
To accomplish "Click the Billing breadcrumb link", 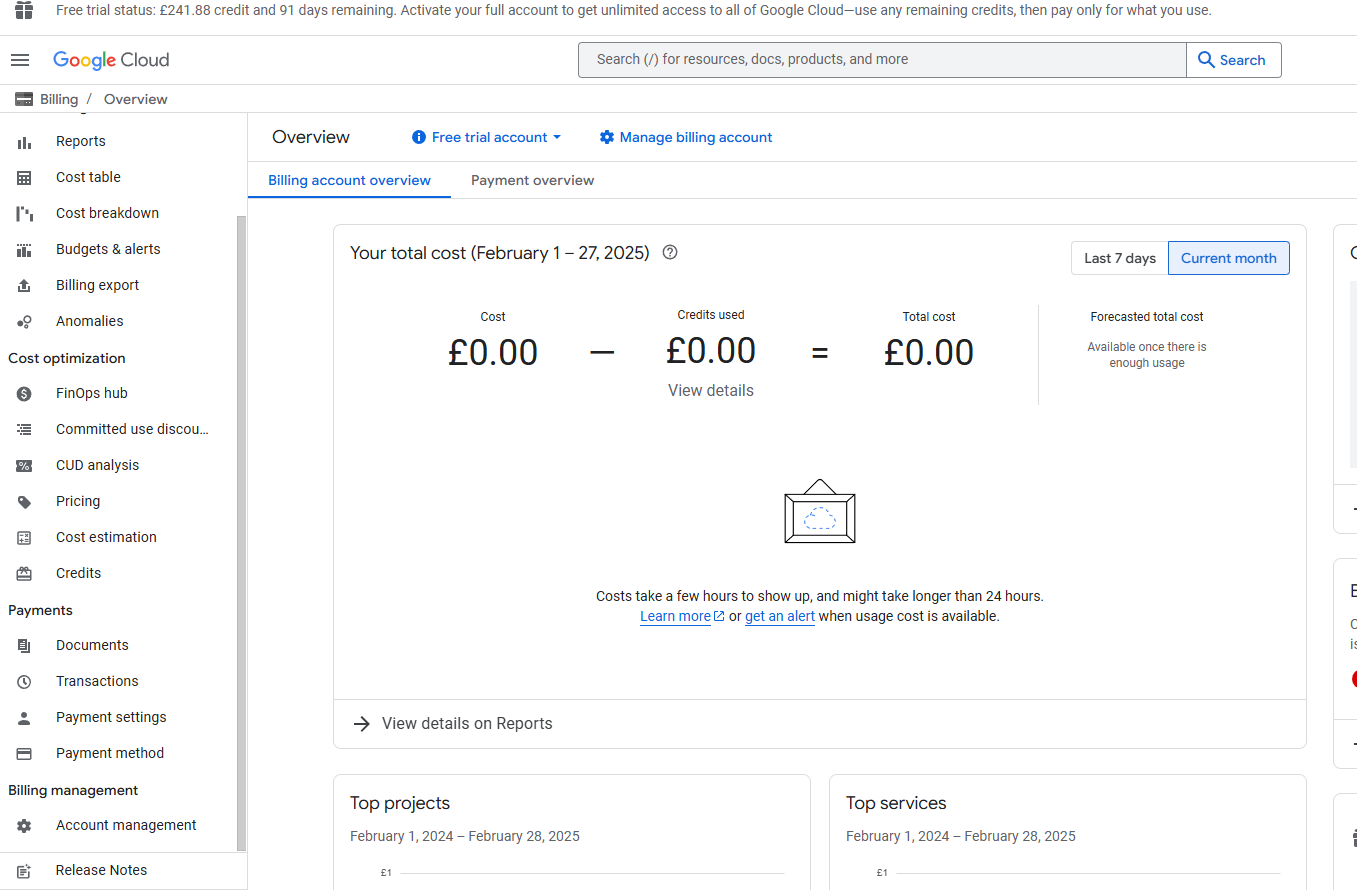I will pos(59,99).
